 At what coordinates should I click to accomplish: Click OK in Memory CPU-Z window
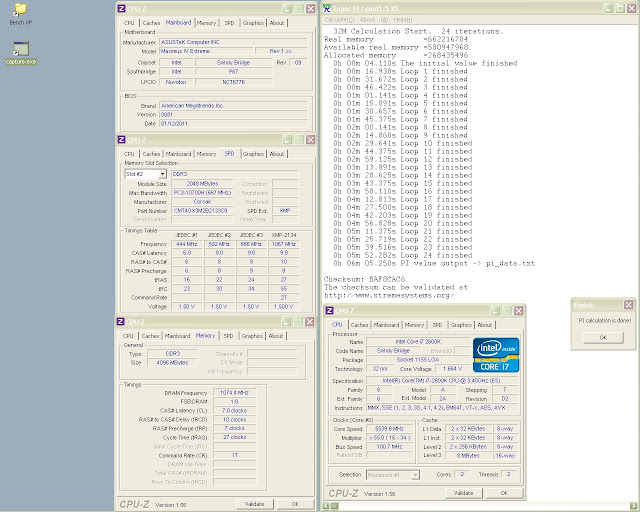point(295,504)
